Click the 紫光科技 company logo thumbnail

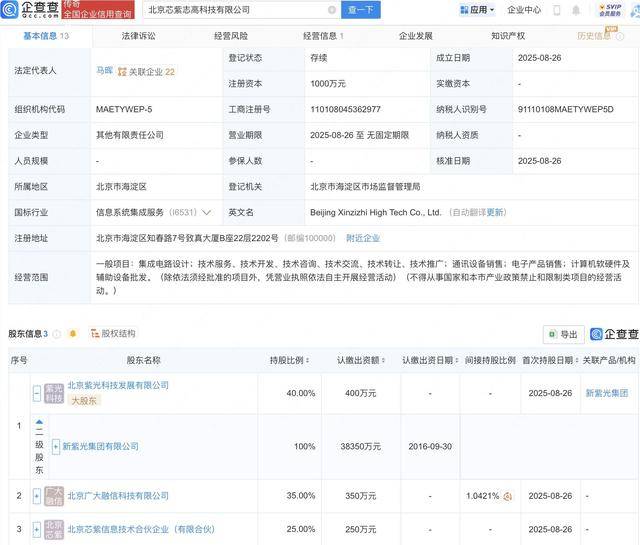54,394
